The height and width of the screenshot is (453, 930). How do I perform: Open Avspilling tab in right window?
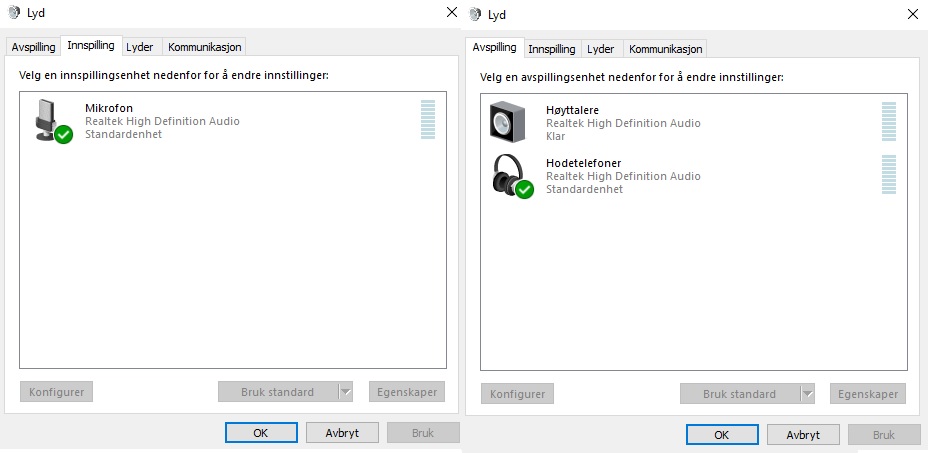pyautogui.click(x=494, y=47)
